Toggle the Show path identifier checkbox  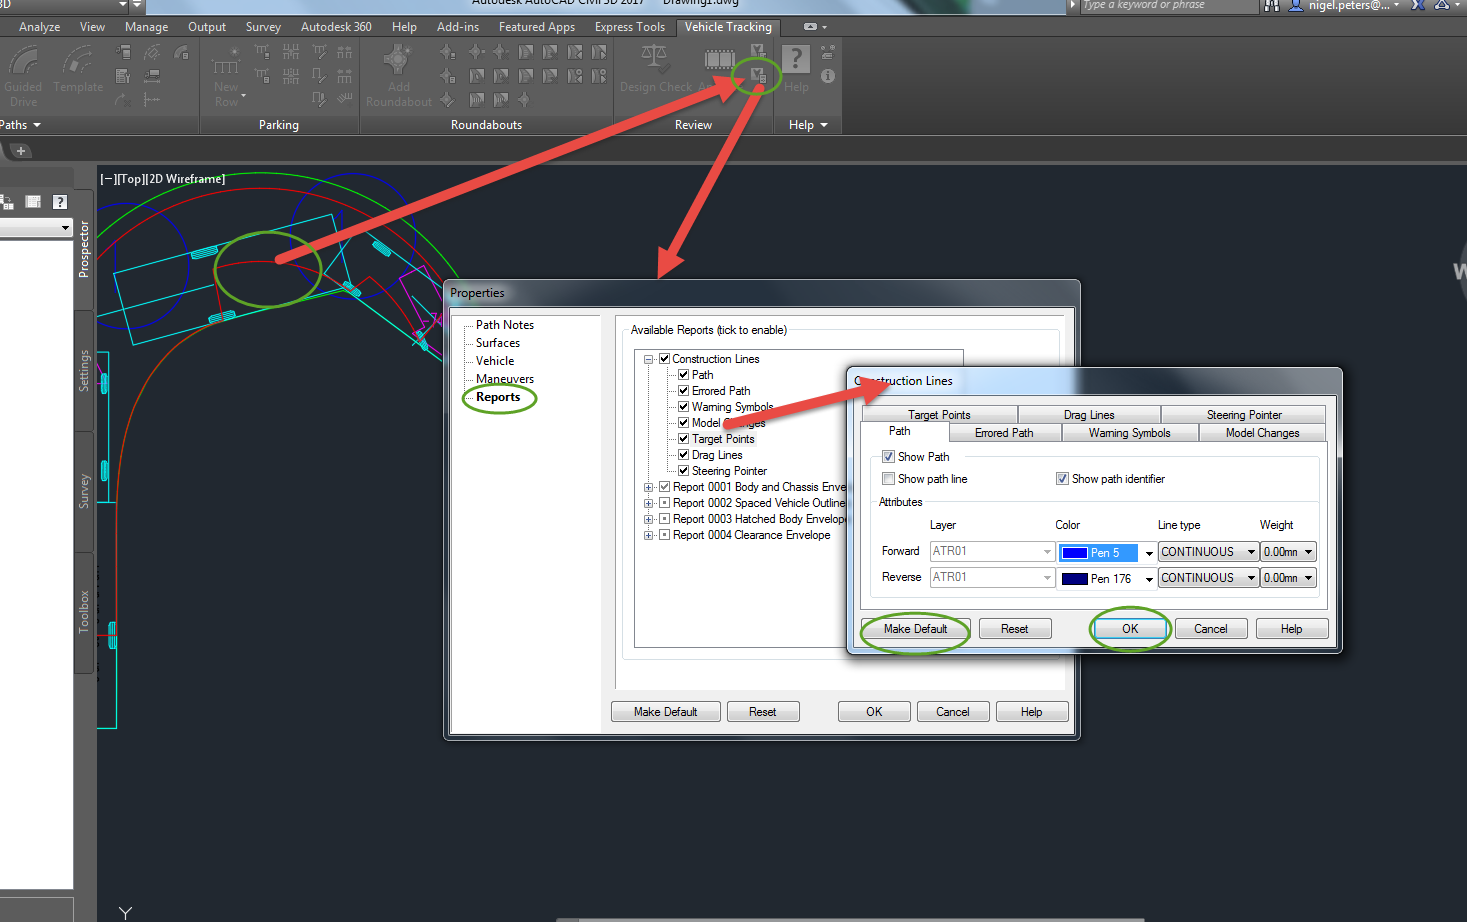1062,479
